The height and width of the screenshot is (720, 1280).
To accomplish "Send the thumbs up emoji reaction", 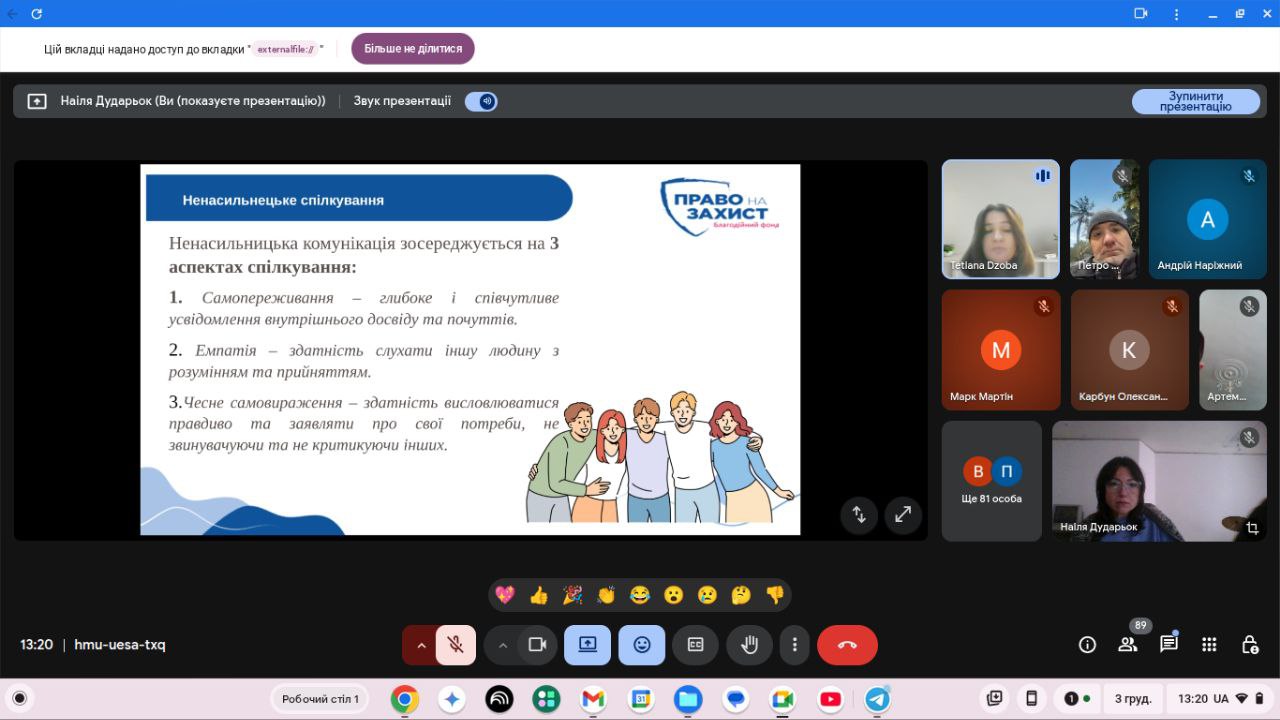I will (539, 595).
